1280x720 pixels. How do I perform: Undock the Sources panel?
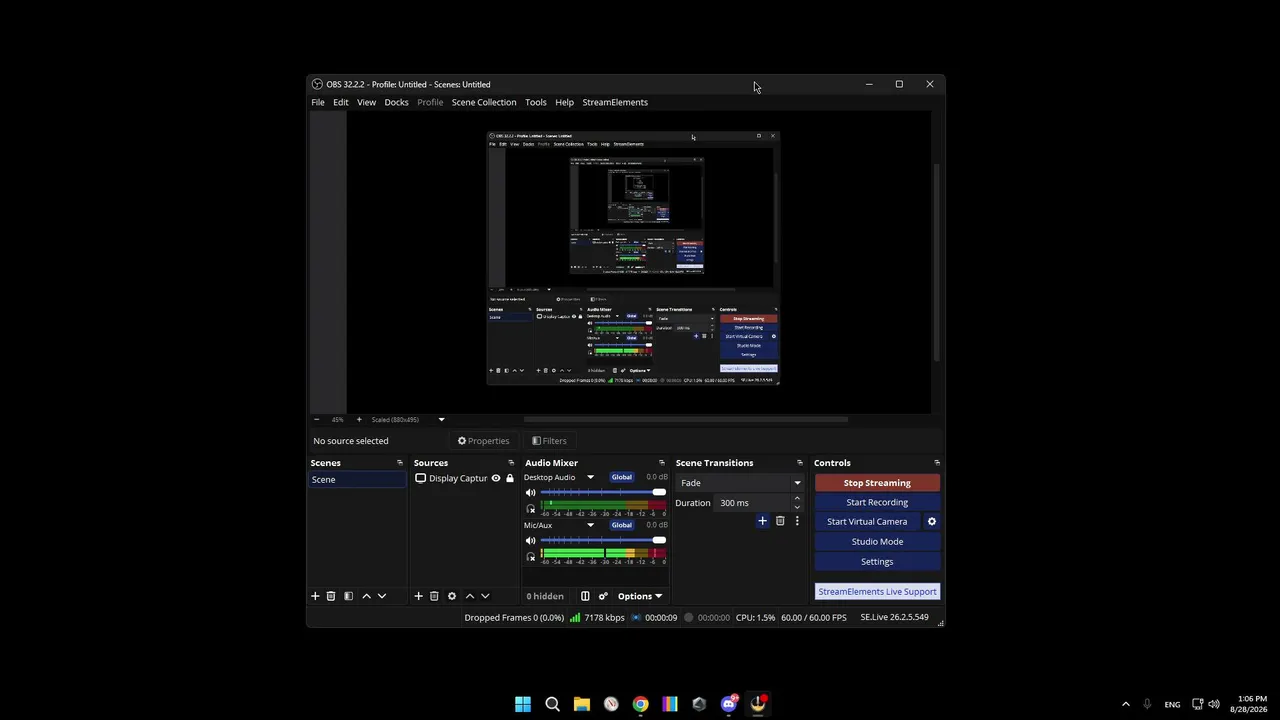[x=511, y=463]
